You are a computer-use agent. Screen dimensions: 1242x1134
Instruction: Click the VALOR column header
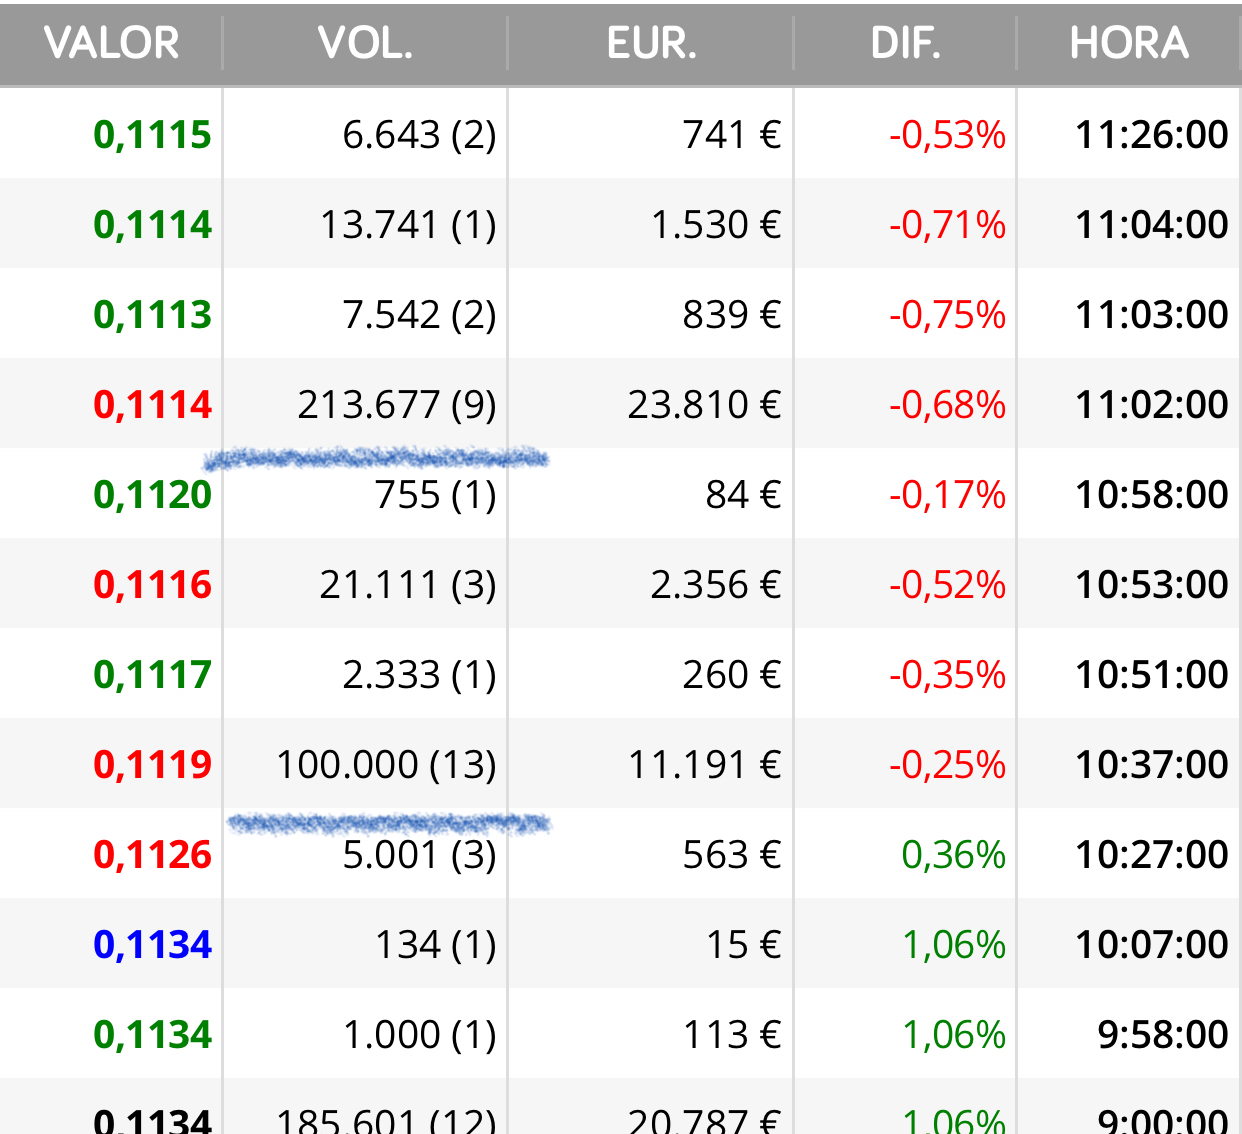coord(111,43)
